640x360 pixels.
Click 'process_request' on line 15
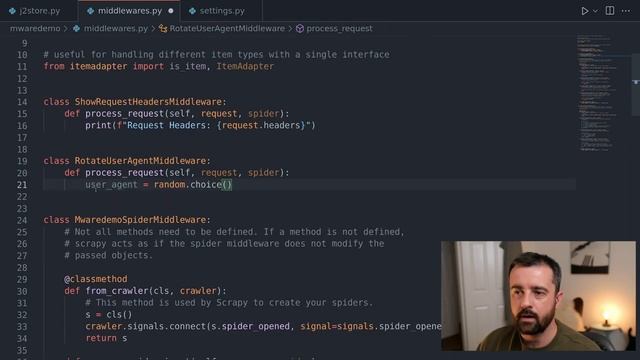click(x=124, y=113)
